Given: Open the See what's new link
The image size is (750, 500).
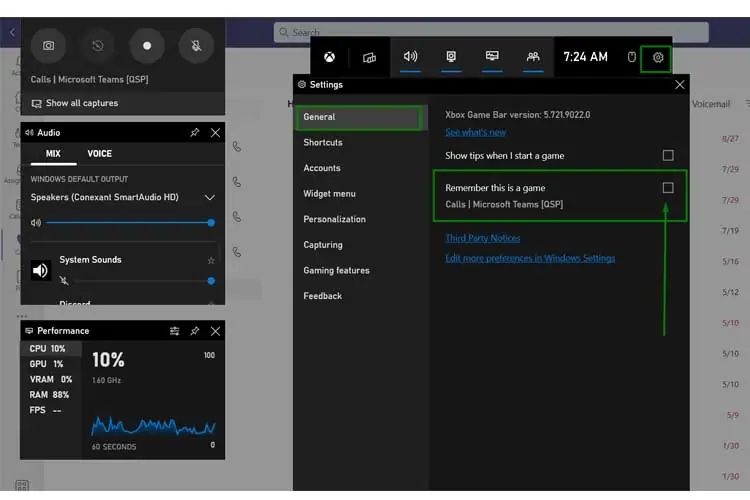Looking at the screenshot, I should click(x=475, y=132).
